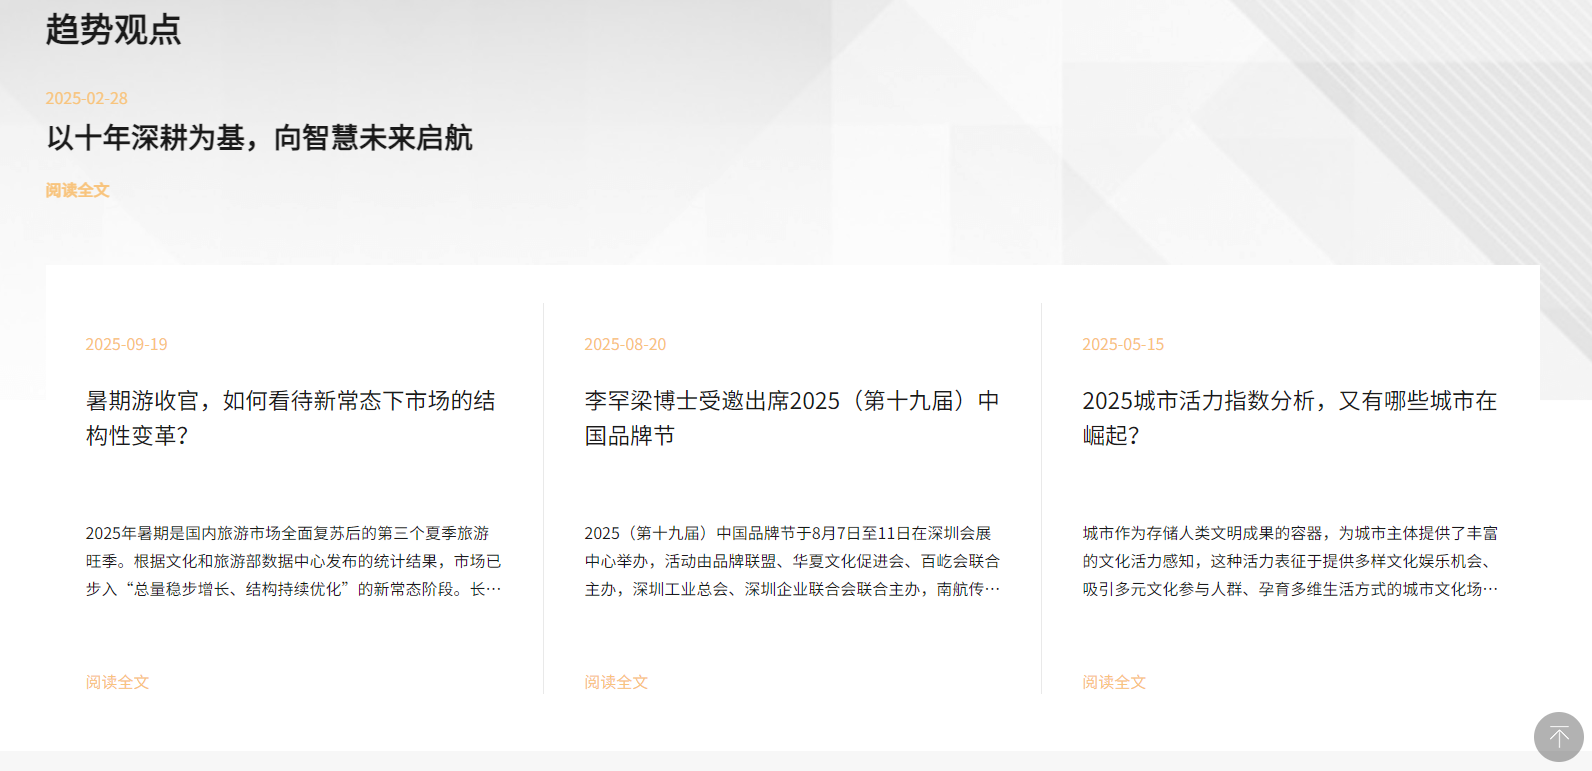Image resolution: width=1592 pixels, height=771 pixels.
Task: Click the 2025-05-15 date
Action: (1123, 344)
